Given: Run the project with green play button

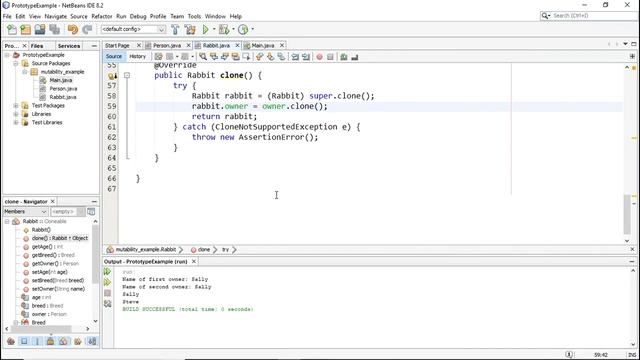Looking at the screenshot, I should (206, 29).
